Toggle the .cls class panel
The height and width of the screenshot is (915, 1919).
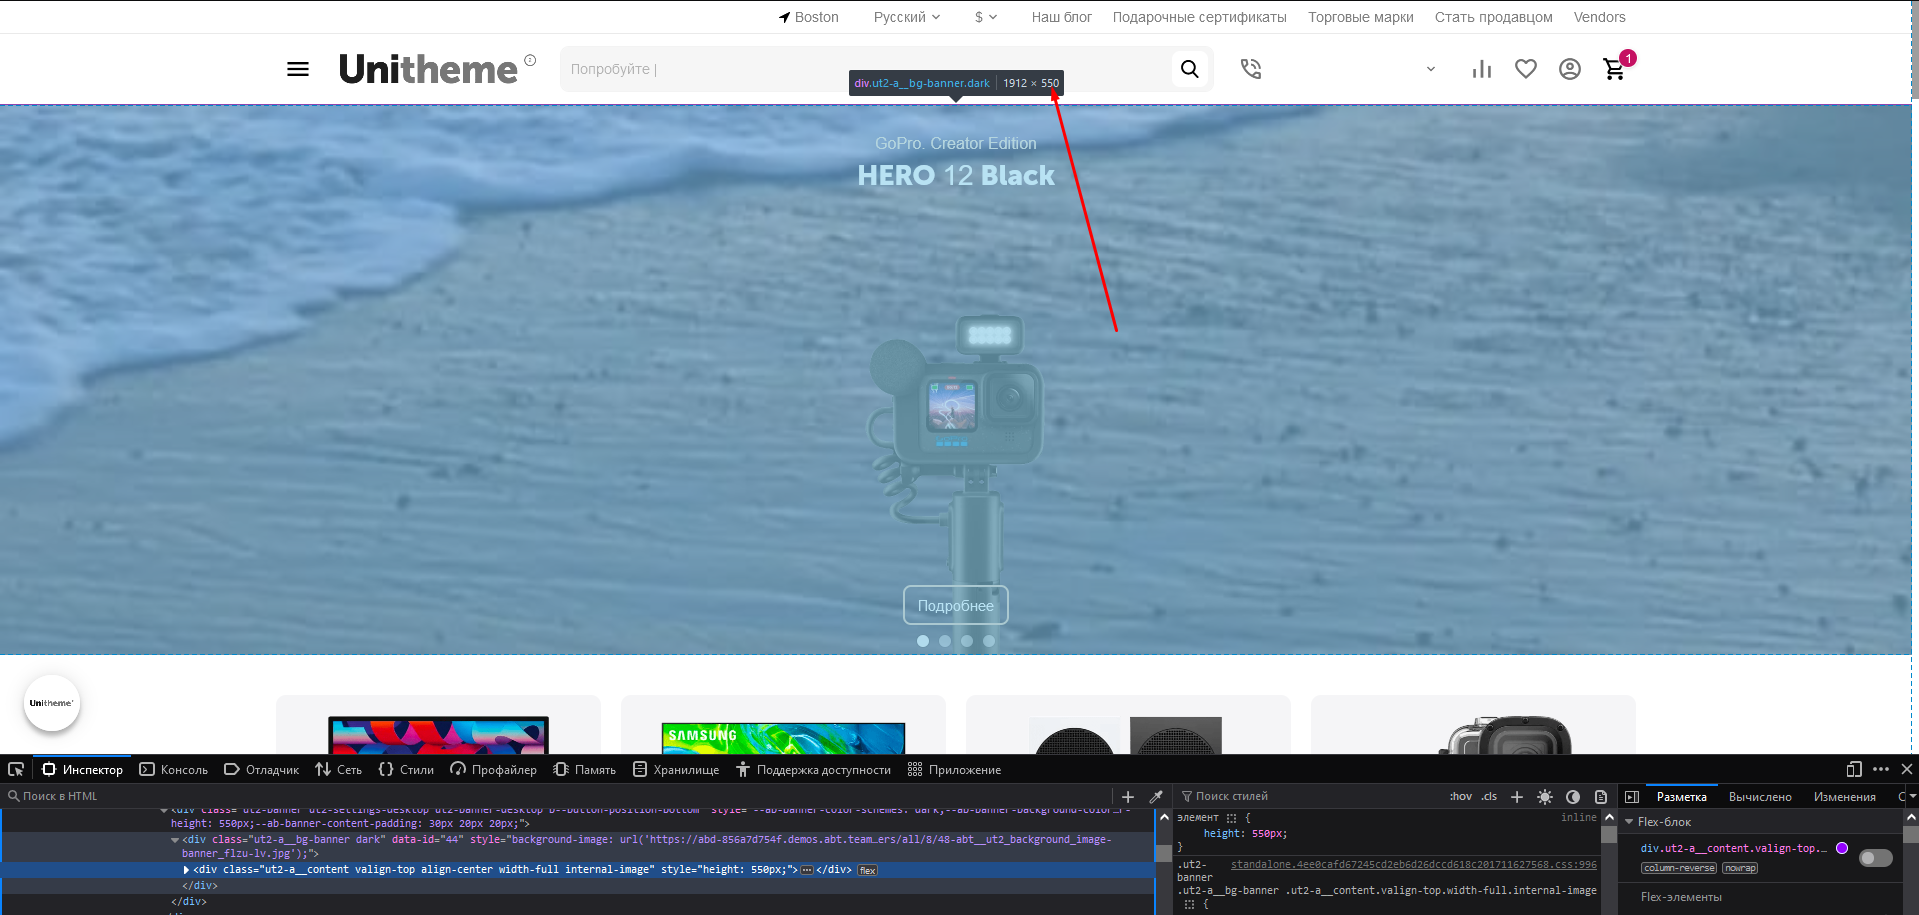(x=1489, y=797)
